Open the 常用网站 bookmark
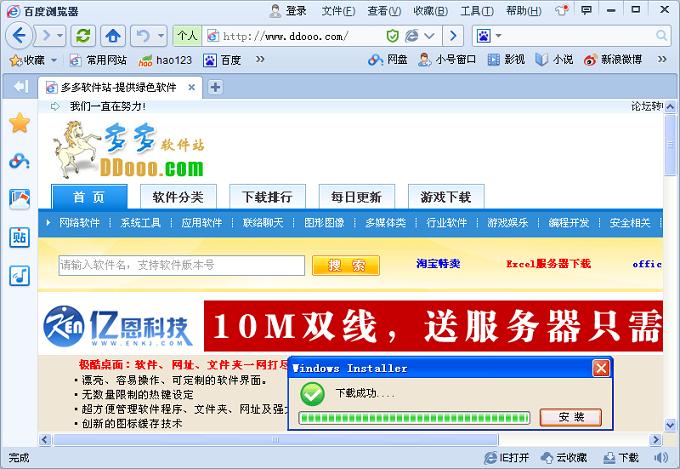The image size is (680, 469). coord(98,60)
